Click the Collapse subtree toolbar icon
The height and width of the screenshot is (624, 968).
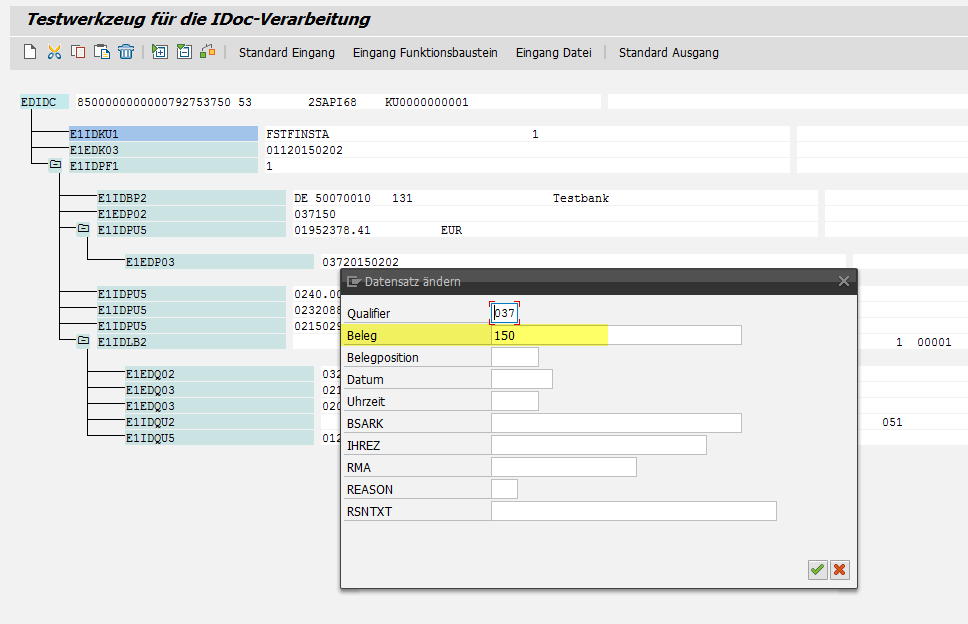coord(184,52)
